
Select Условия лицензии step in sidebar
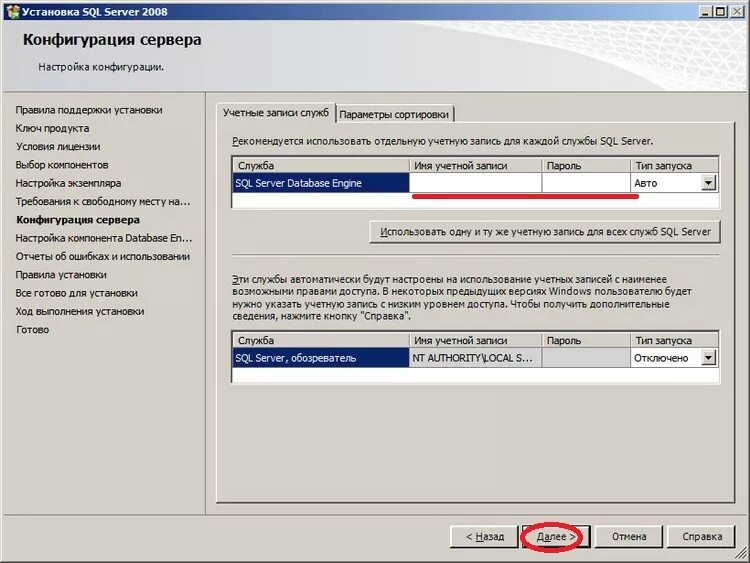(58, 146)
